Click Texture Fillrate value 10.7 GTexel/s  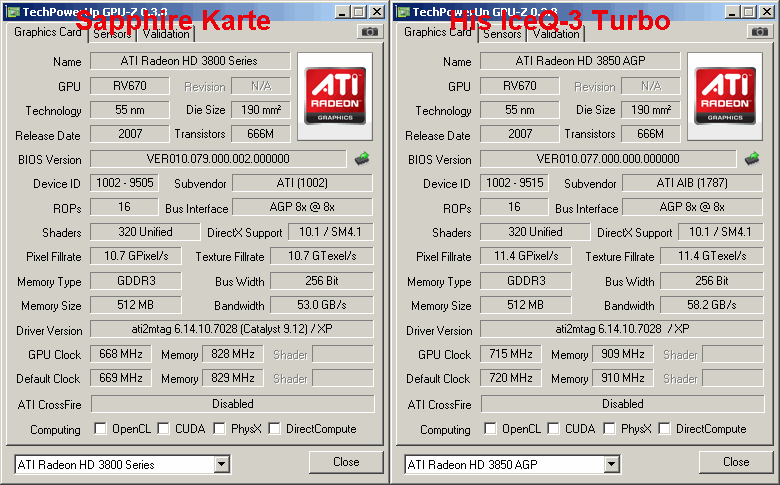tap(322, 256)
